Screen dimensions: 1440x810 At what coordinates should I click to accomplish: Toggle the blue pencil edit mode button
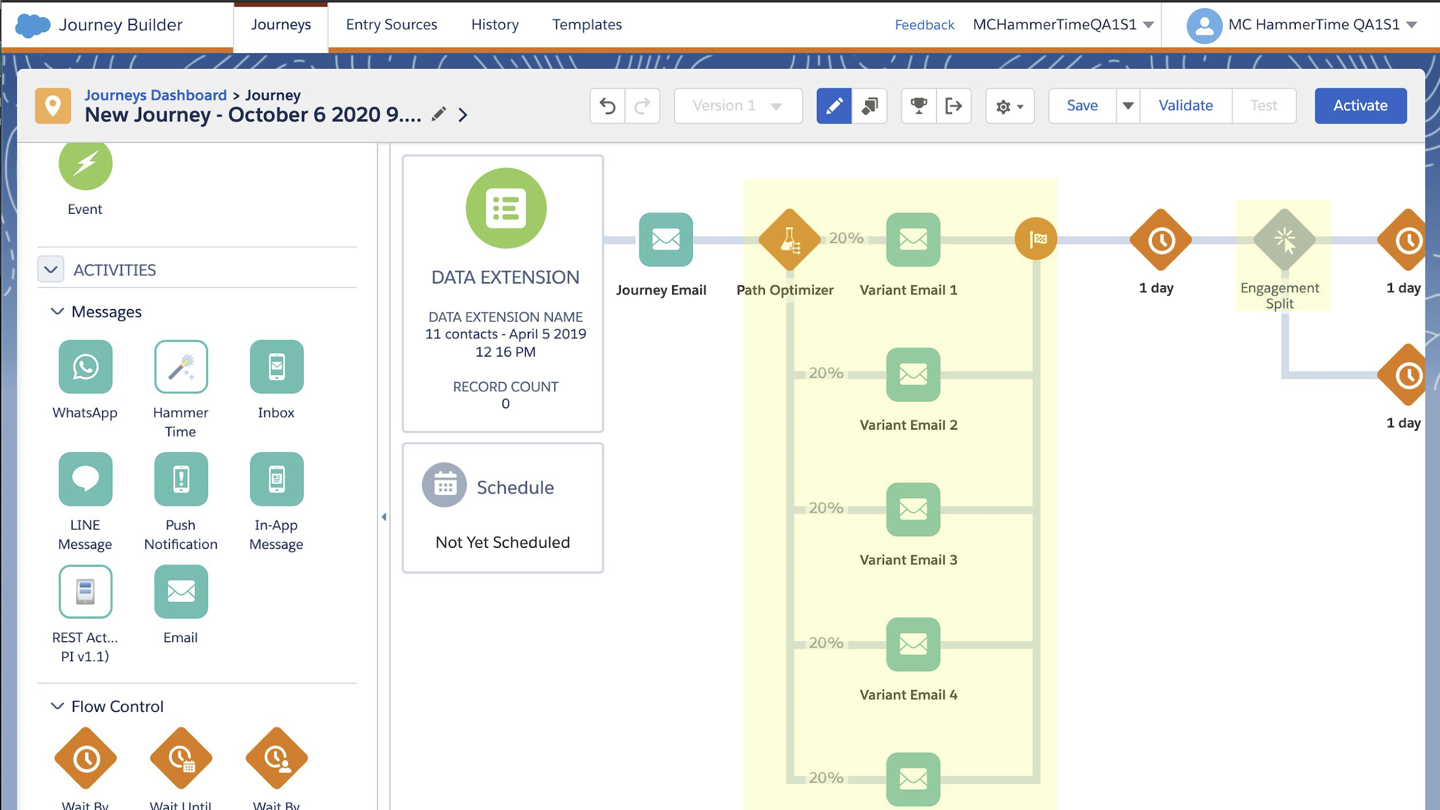(834, 106)
